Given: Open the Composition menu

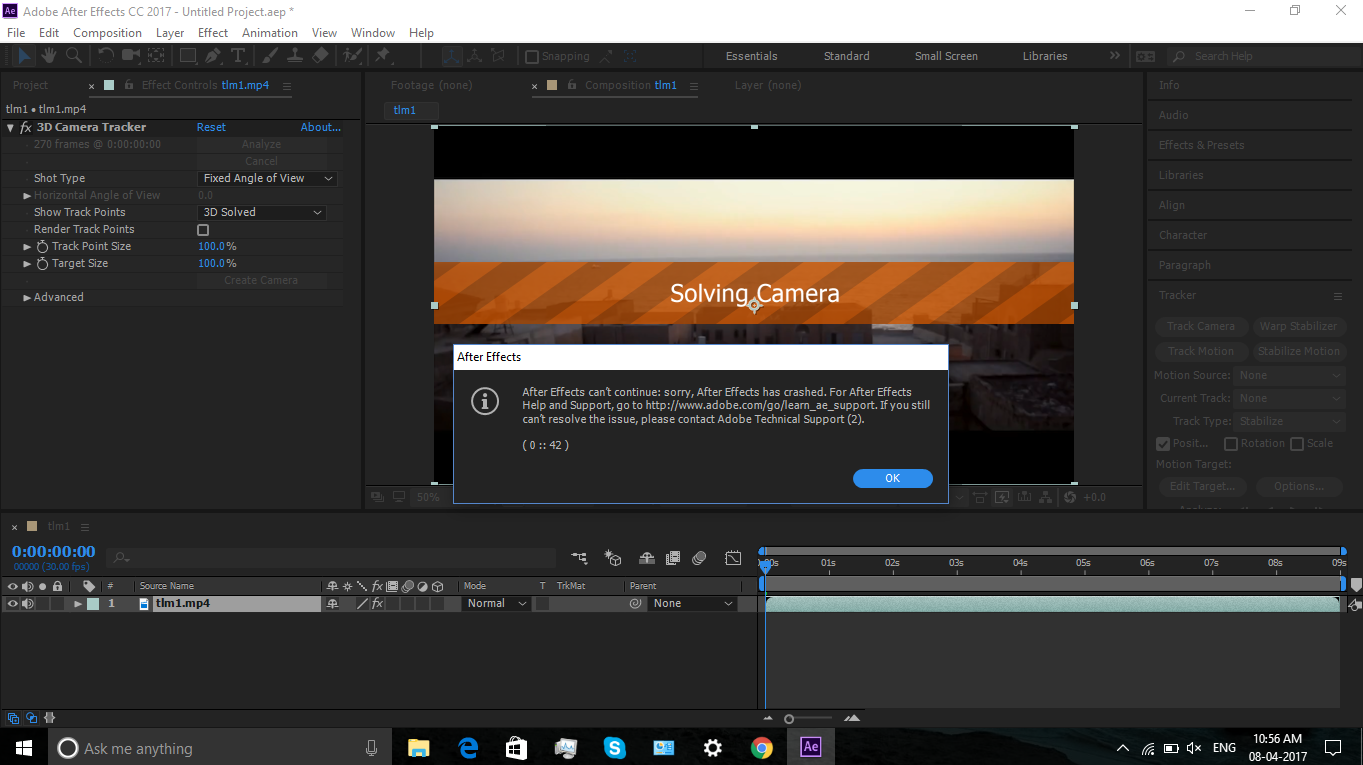Looking at the screenshot, I should [107, 33].
